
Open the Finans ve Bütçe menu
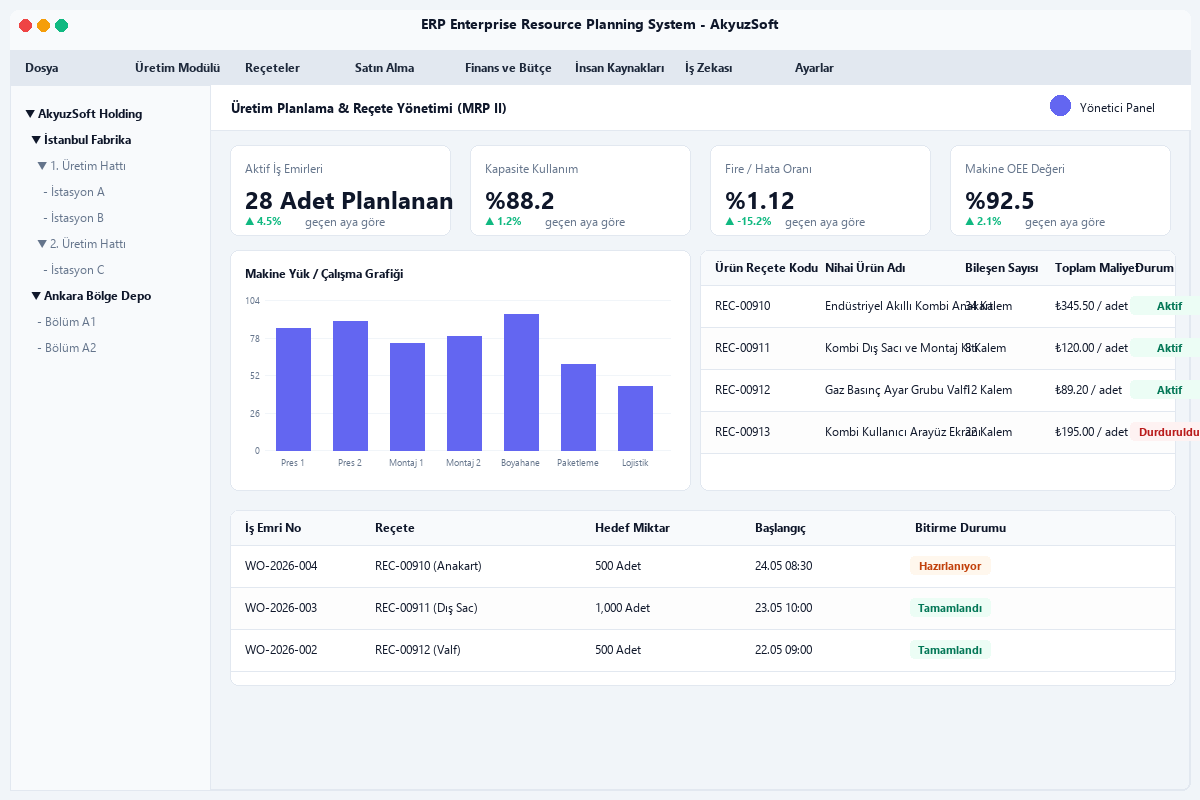(x=508, y=68)
